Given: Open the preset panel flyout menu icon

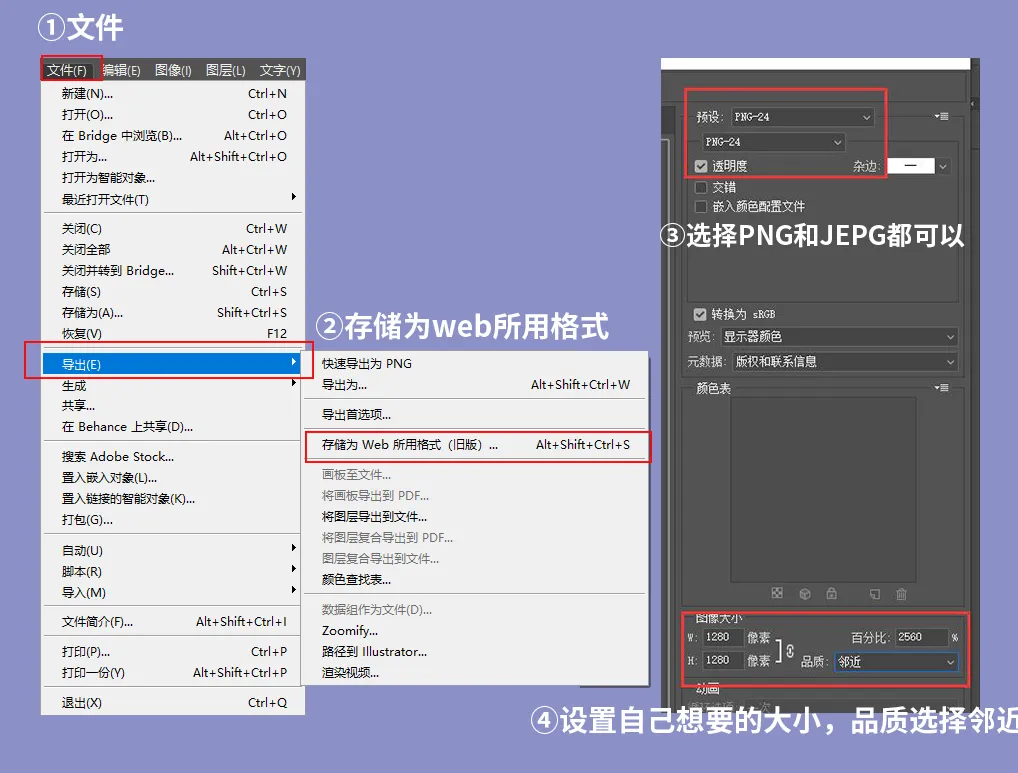Looking at the screenshot, I should coord(941,117).
